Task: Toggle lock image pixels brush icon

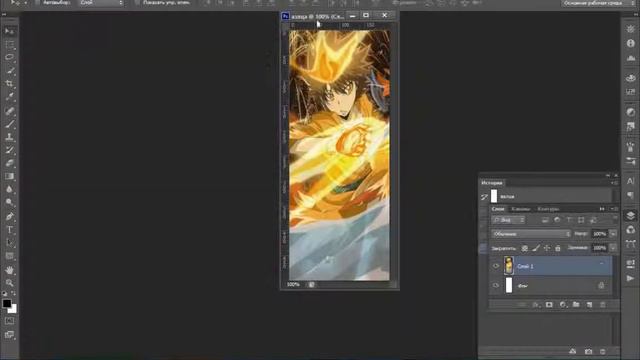Action: pos(536,248)
